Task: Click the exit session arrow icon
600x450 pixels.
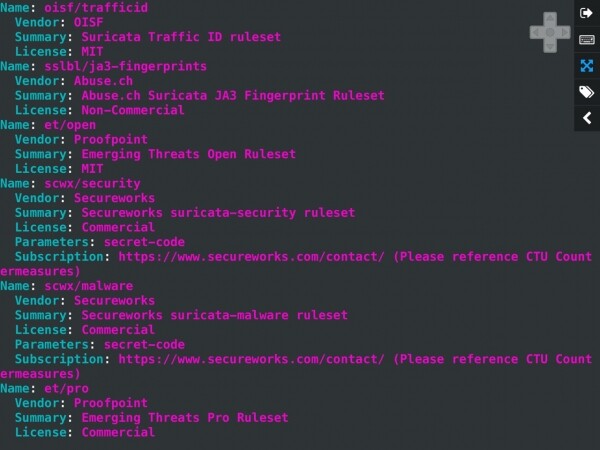Action: click(x=586, y=12)
